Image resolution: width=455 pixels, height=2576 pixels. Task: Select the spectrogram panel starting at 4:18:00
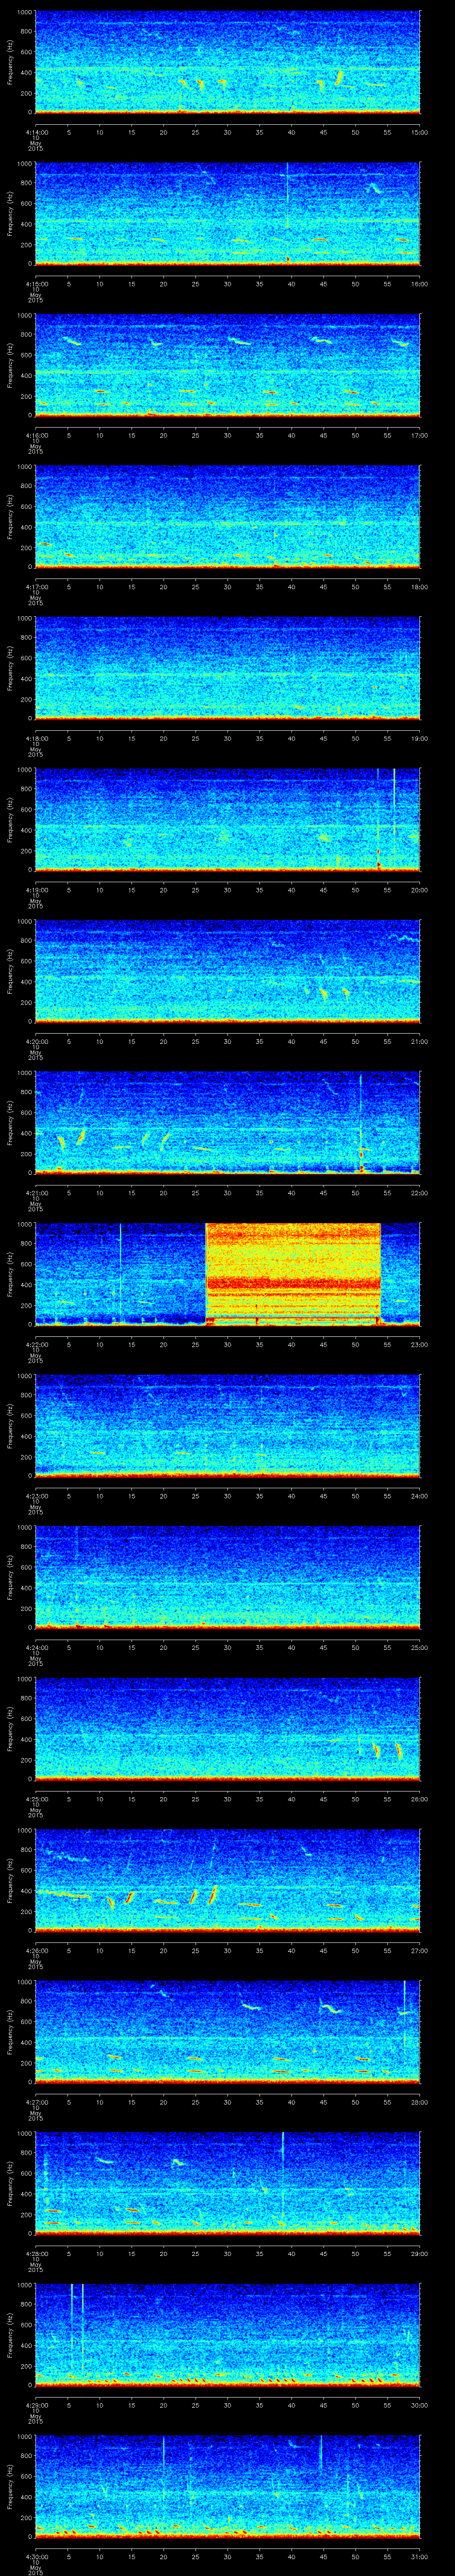click(228, 669)
